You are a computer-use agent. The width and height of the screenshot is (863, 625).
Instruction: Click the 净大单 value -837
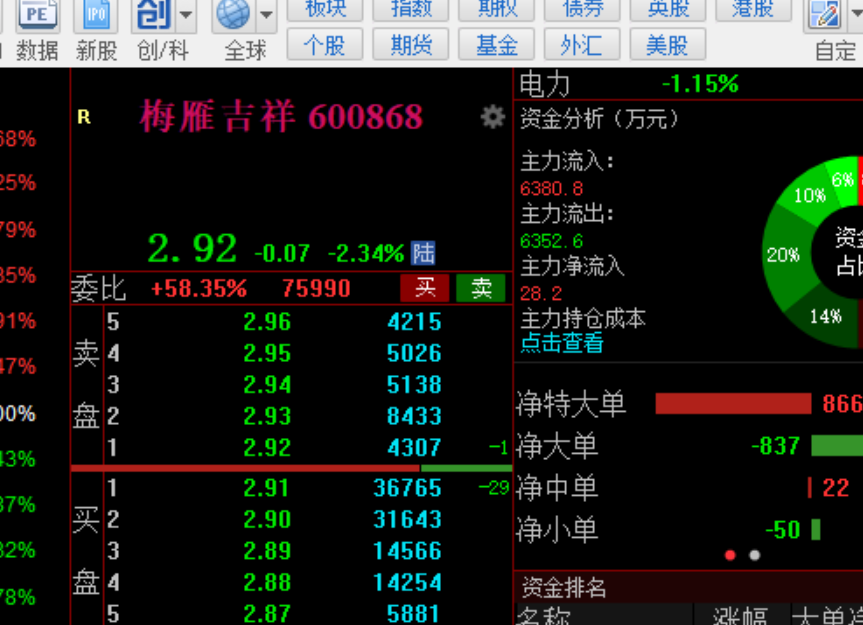[775, 446]
